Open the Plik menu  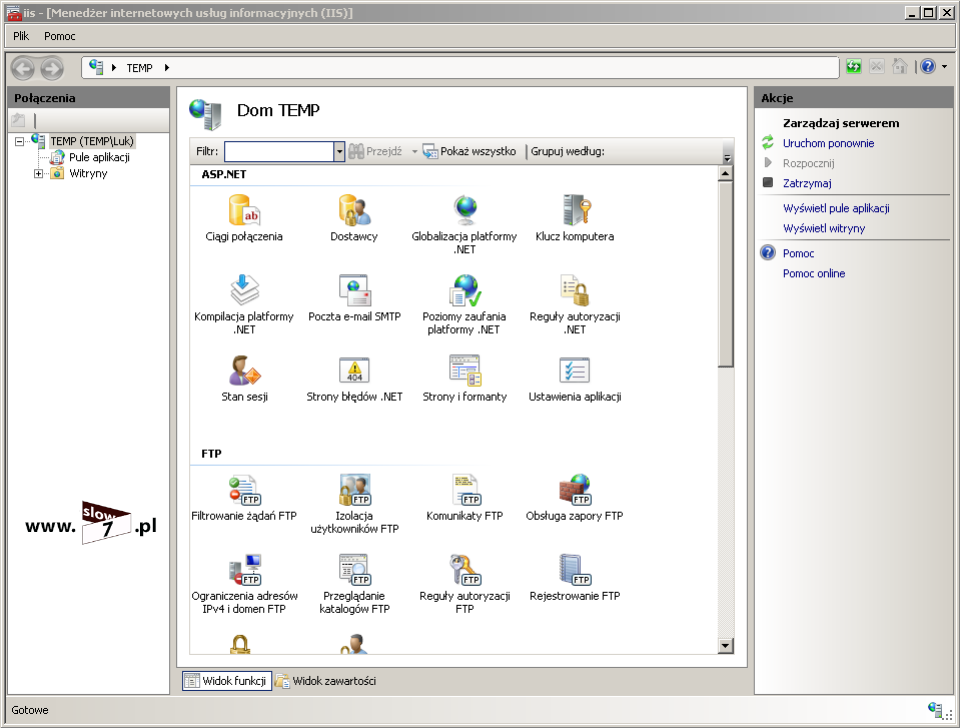(x=21, y=36)
